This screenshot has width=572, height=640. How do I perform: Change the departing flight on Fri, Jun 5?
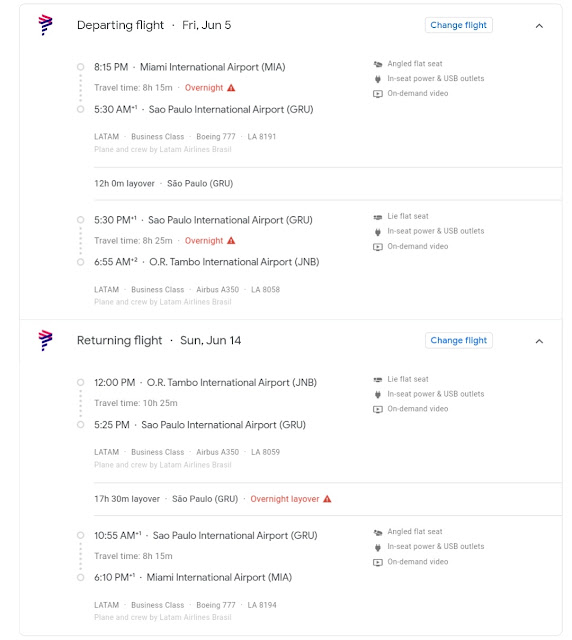(458, 25)
